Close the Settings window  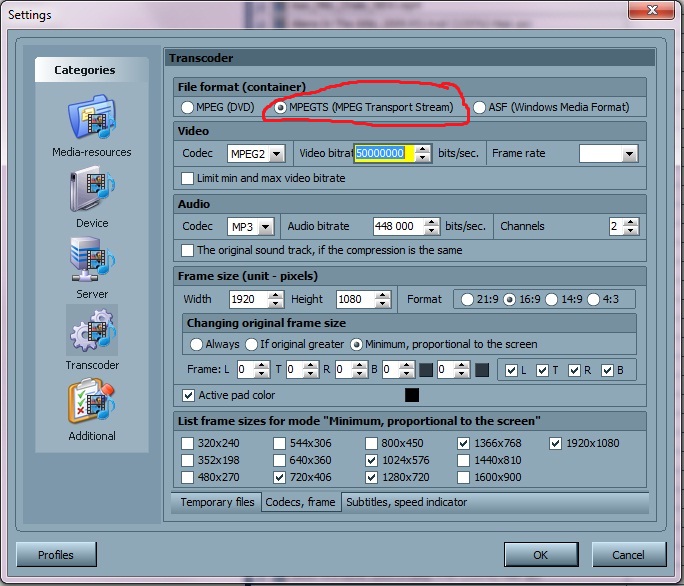[654, 14]
